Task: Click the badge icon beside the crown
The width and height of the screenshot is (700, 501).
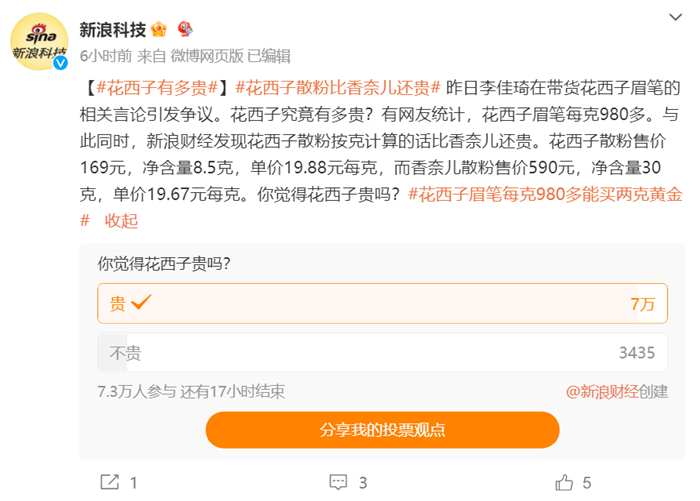Action: point(185,29)
